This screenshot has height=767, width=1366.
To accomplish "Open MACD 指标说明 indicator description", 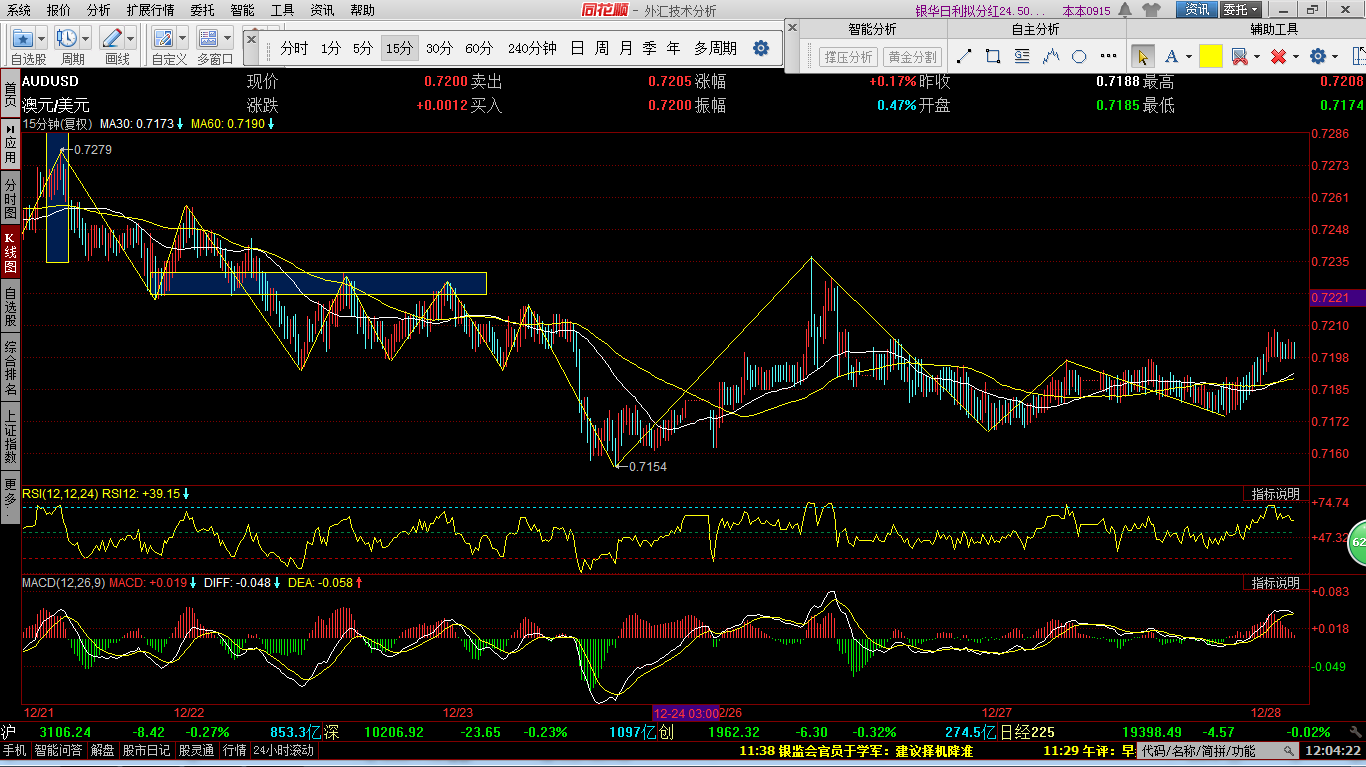I will click(1276, 583).
